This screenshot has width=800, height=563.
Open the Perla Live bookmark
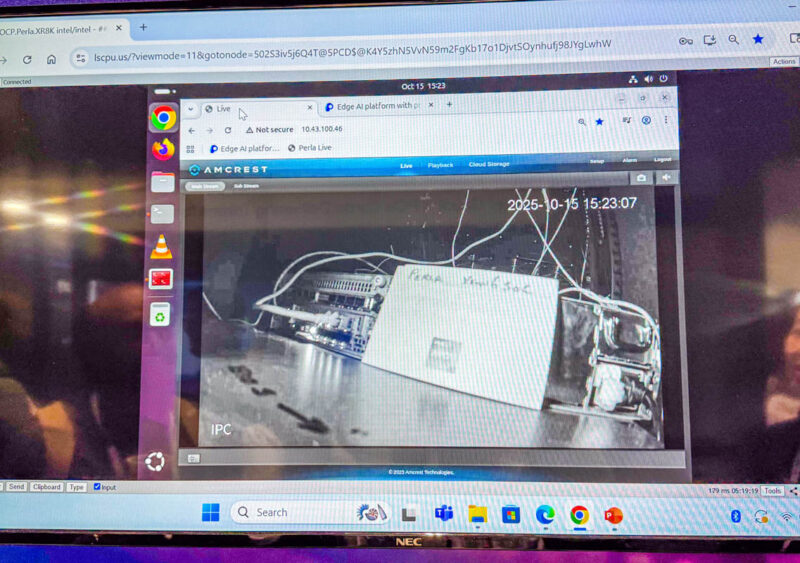point(310,148)
